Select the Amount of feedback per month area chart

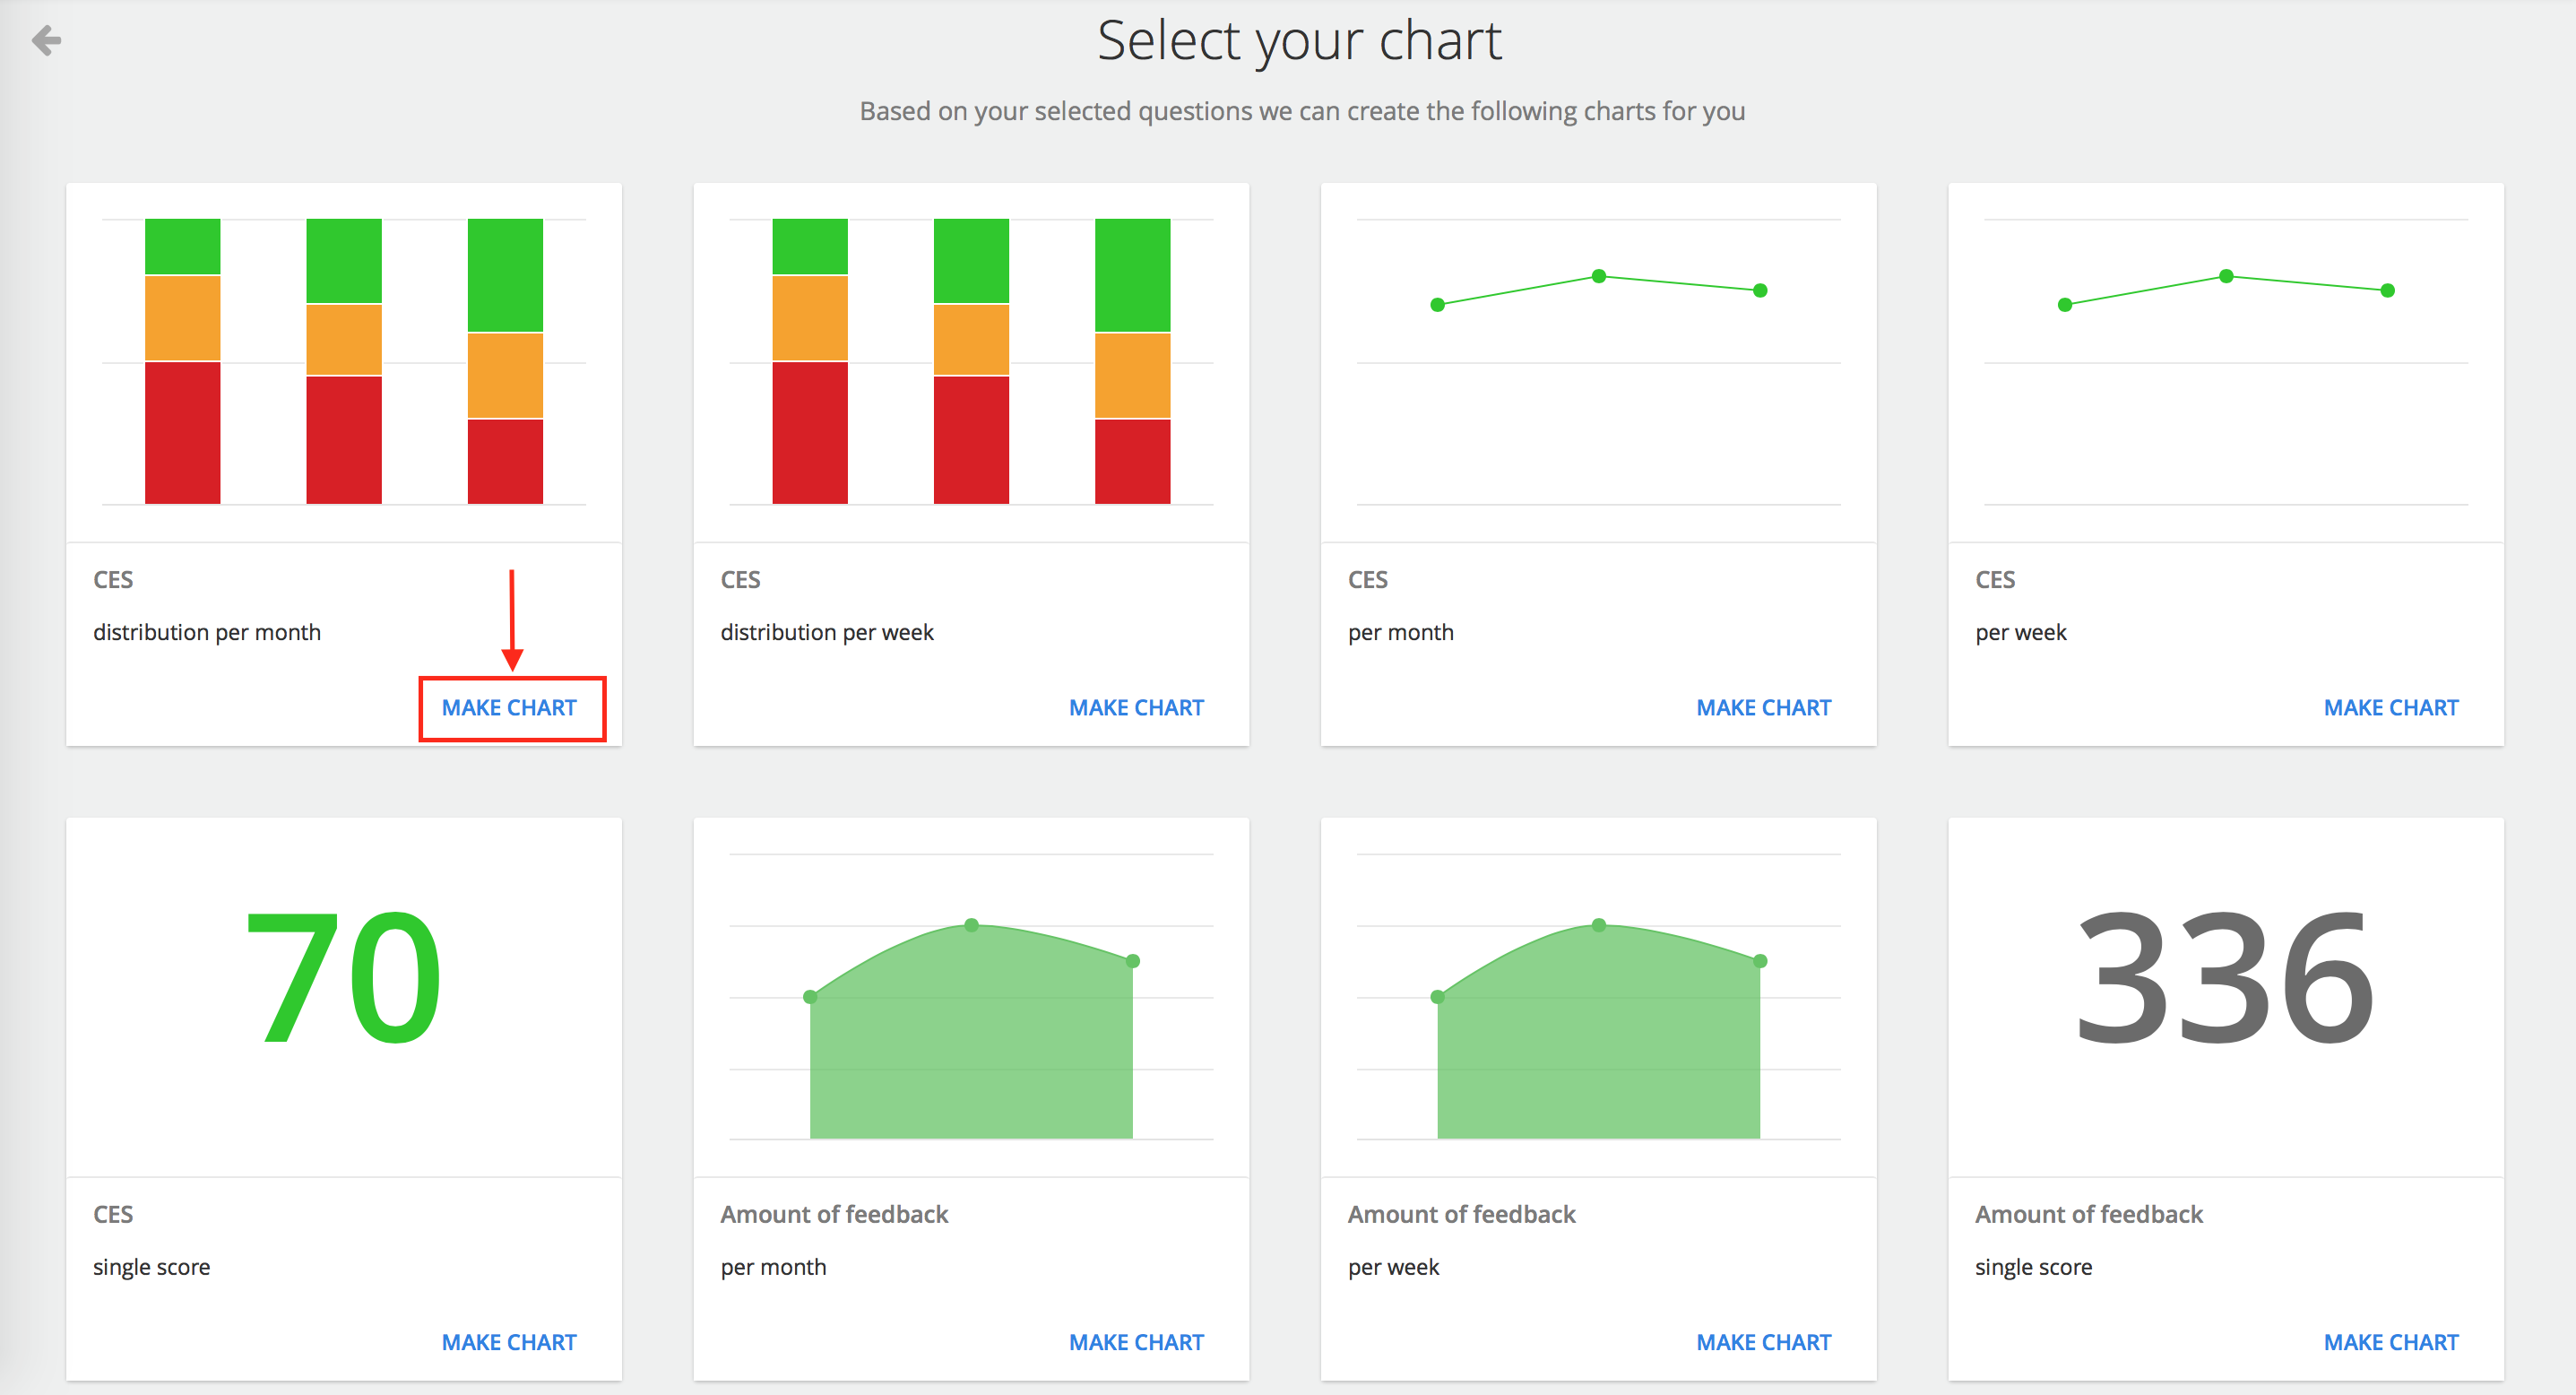971,996
